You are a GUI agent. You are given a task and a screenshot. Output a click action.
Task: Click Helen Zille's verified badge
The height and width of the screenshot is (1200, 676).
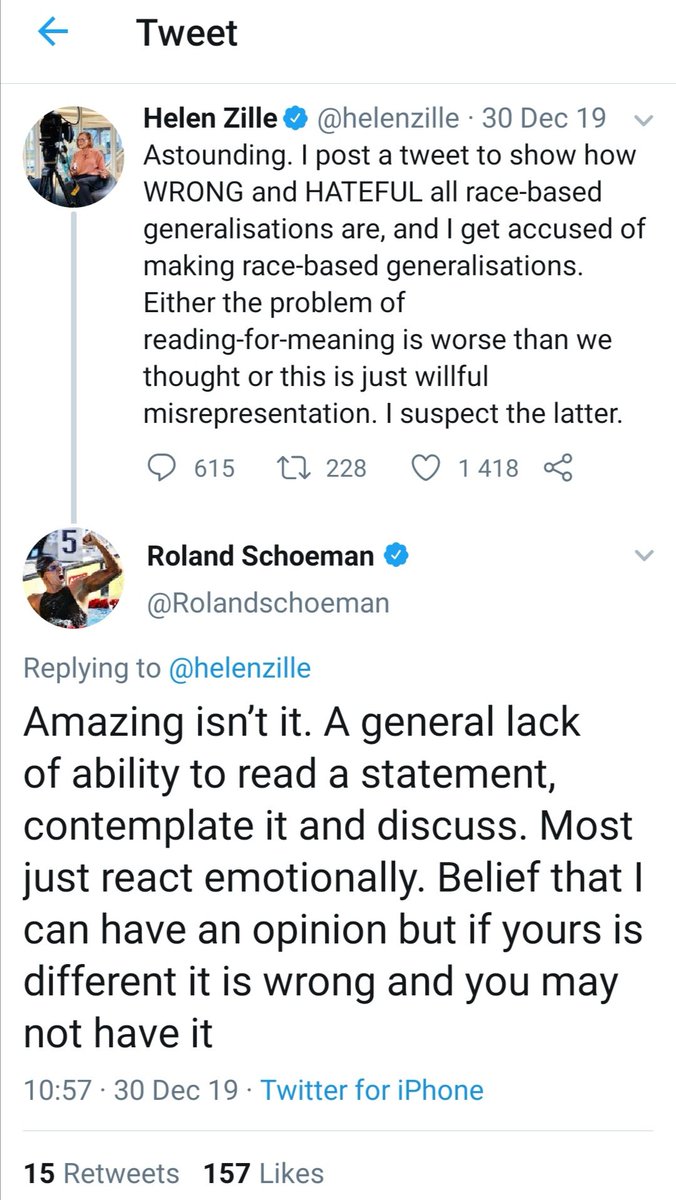pyautogui.click(x=294, y=119)
